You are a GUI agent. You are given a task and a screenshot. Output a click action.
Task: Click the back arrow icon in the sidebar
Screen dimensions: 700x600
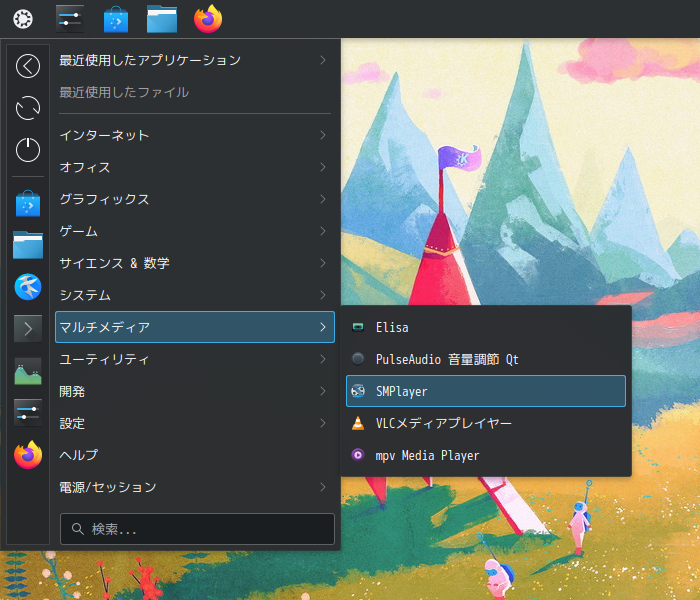tap(28, 66)
